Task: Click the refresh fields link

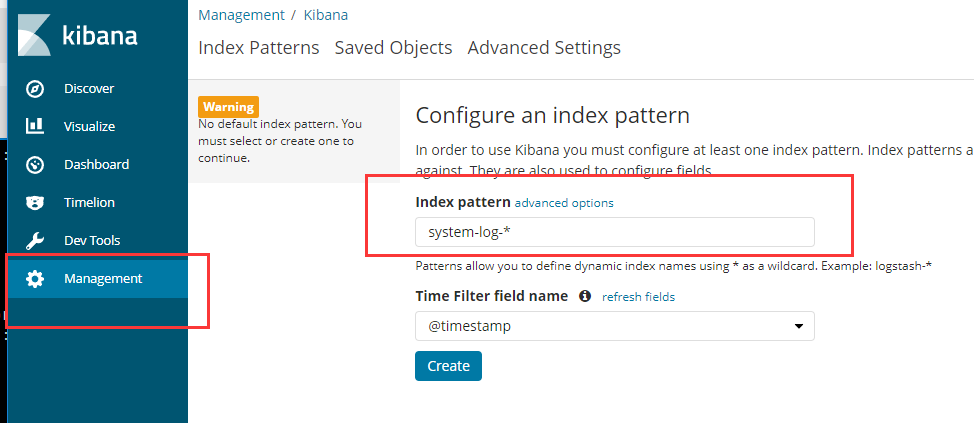Action: click(x=638, y=297)
